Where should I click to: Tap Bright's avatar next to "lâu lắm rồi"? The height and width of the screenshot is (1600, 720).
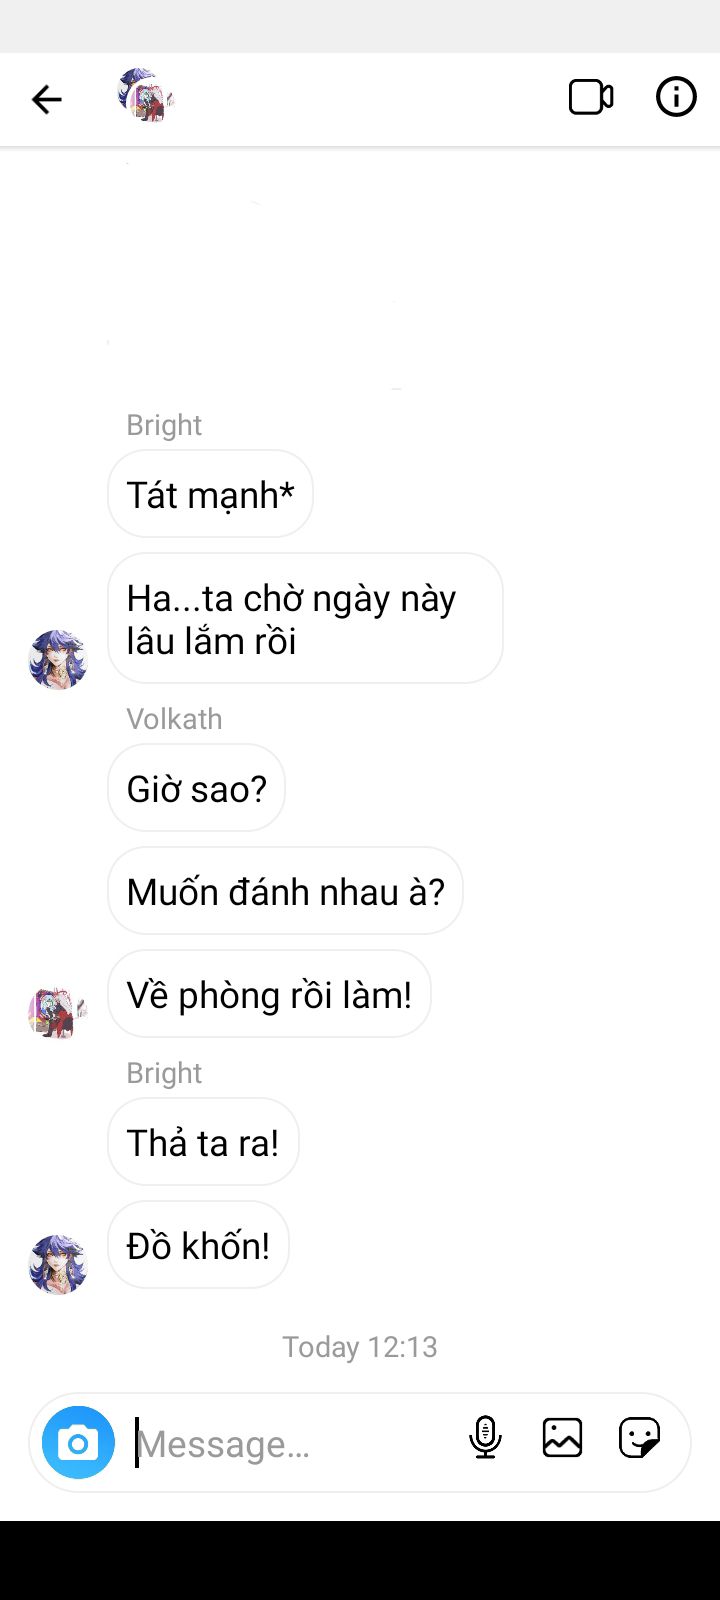58,659
